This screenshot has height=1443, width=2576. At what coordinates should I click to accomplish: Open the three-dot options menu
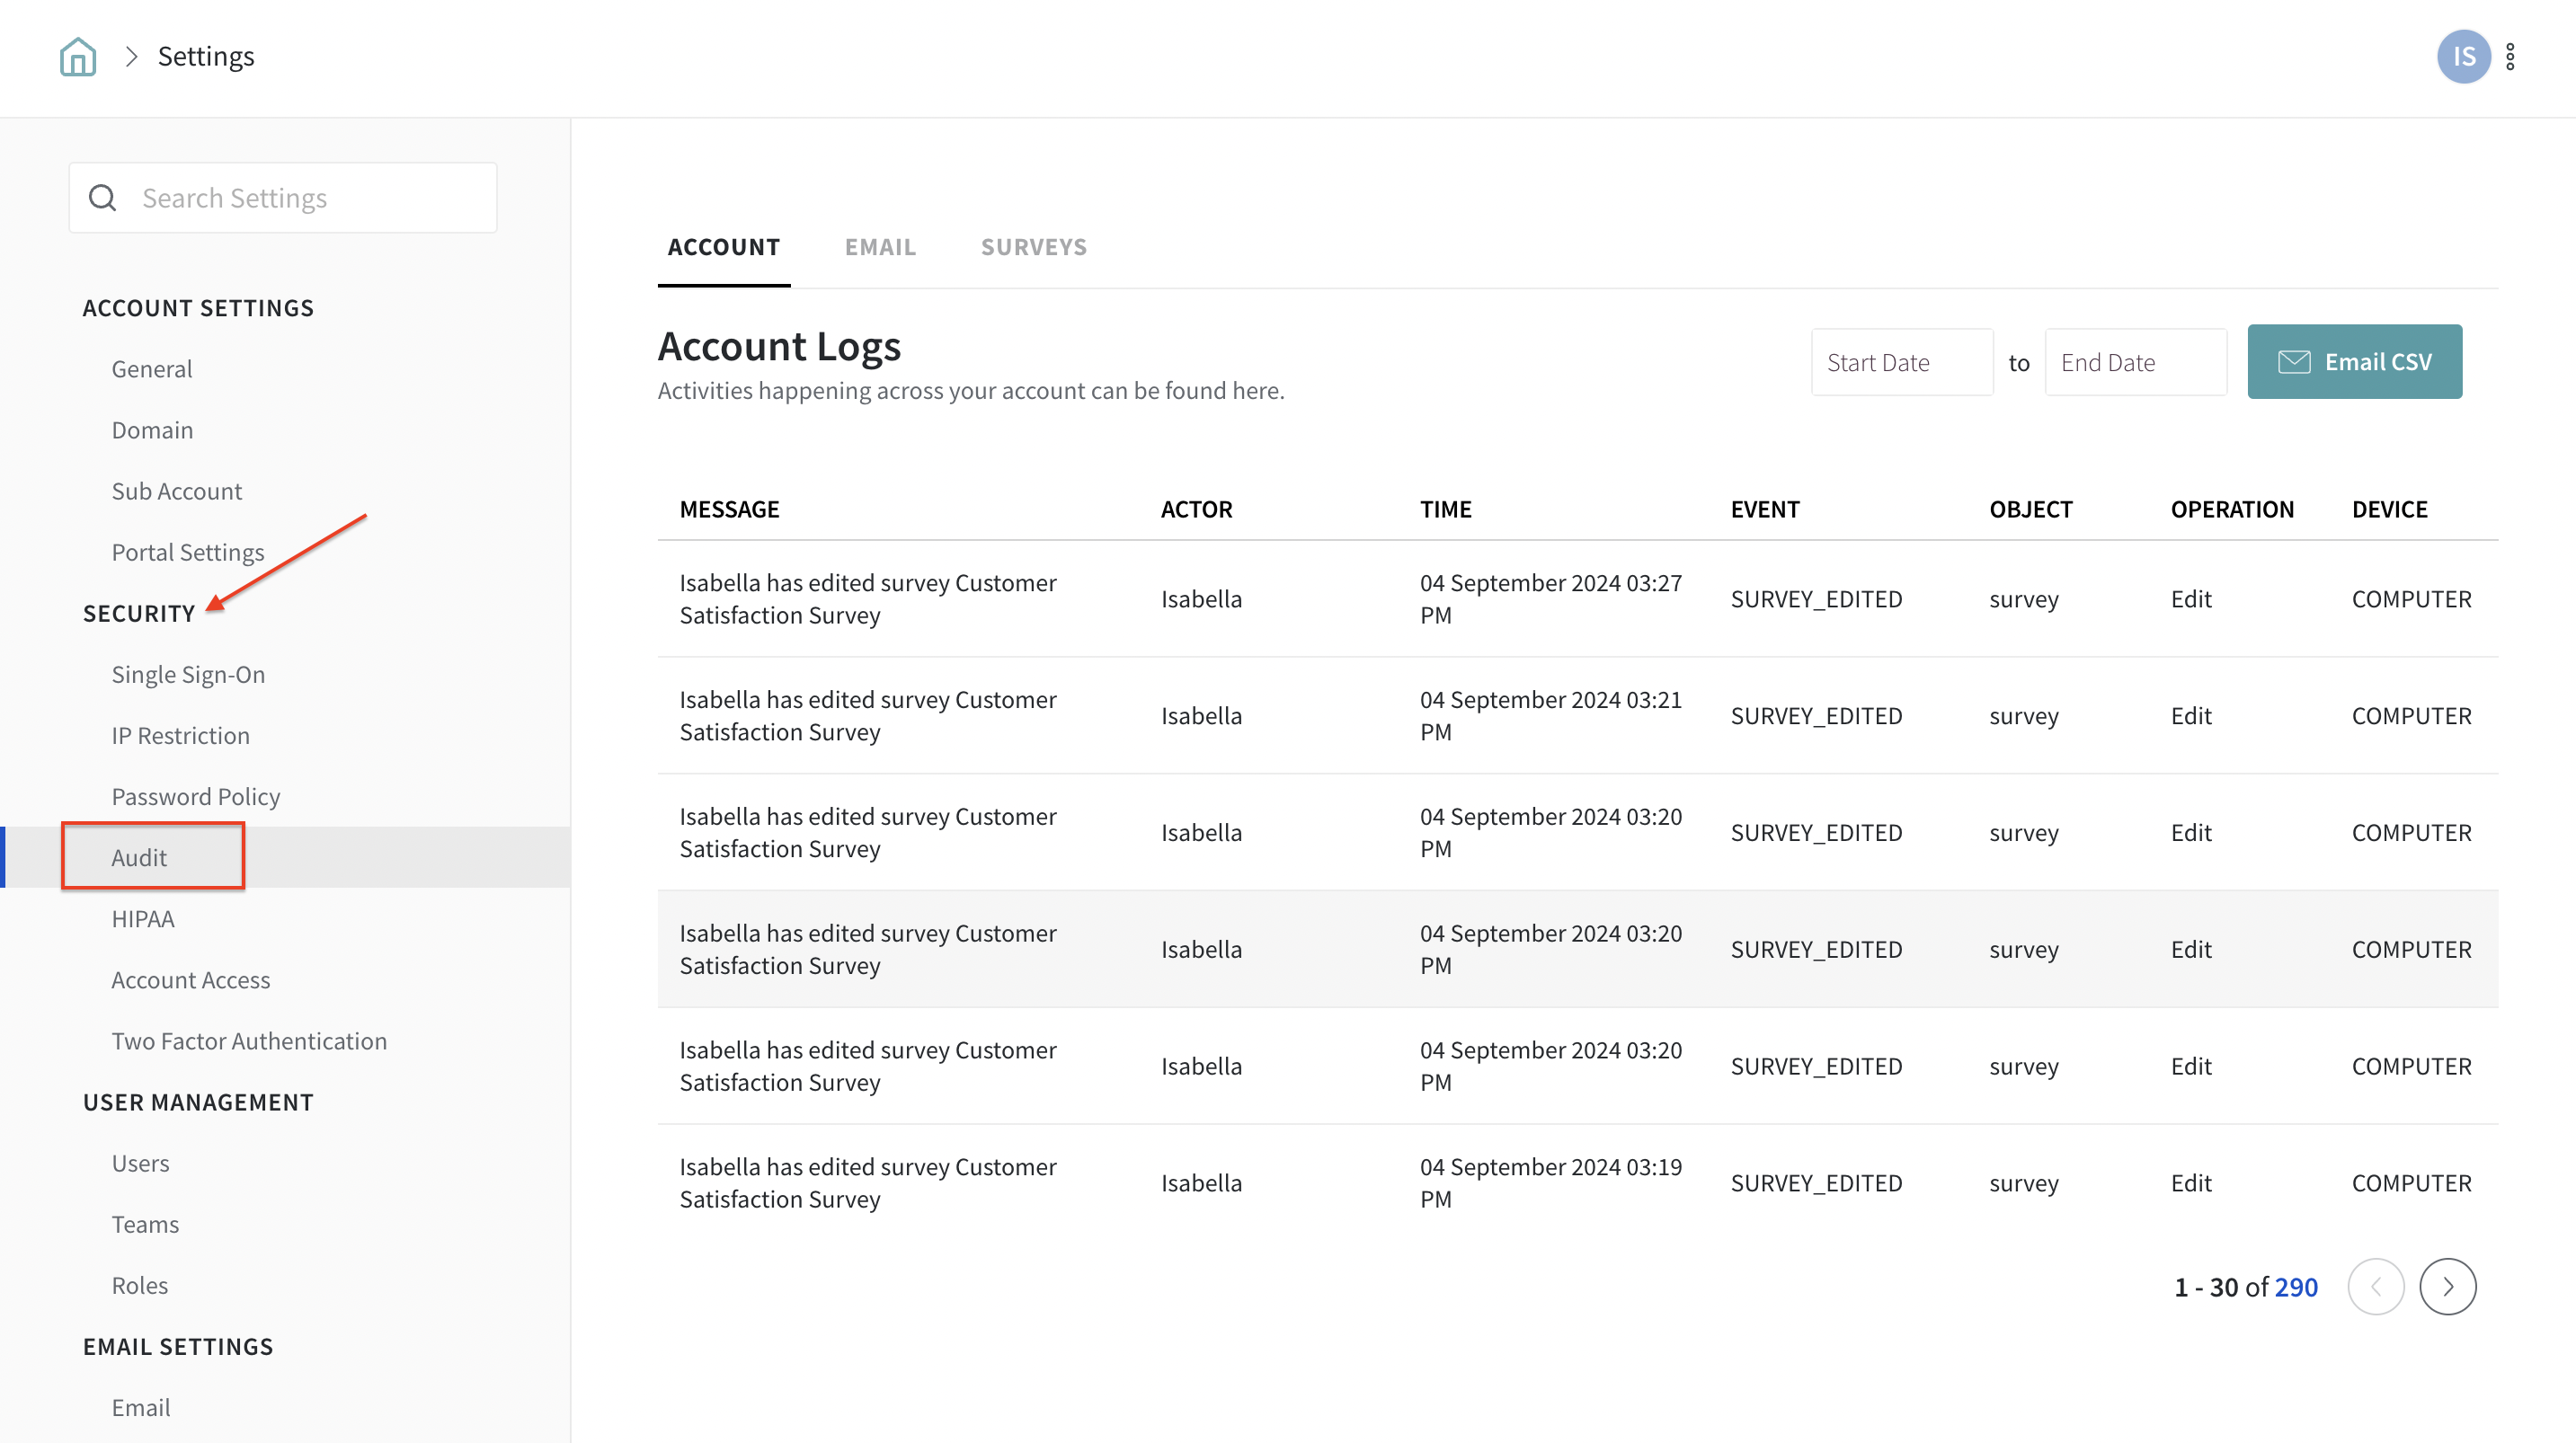(x=2510, y=57)
